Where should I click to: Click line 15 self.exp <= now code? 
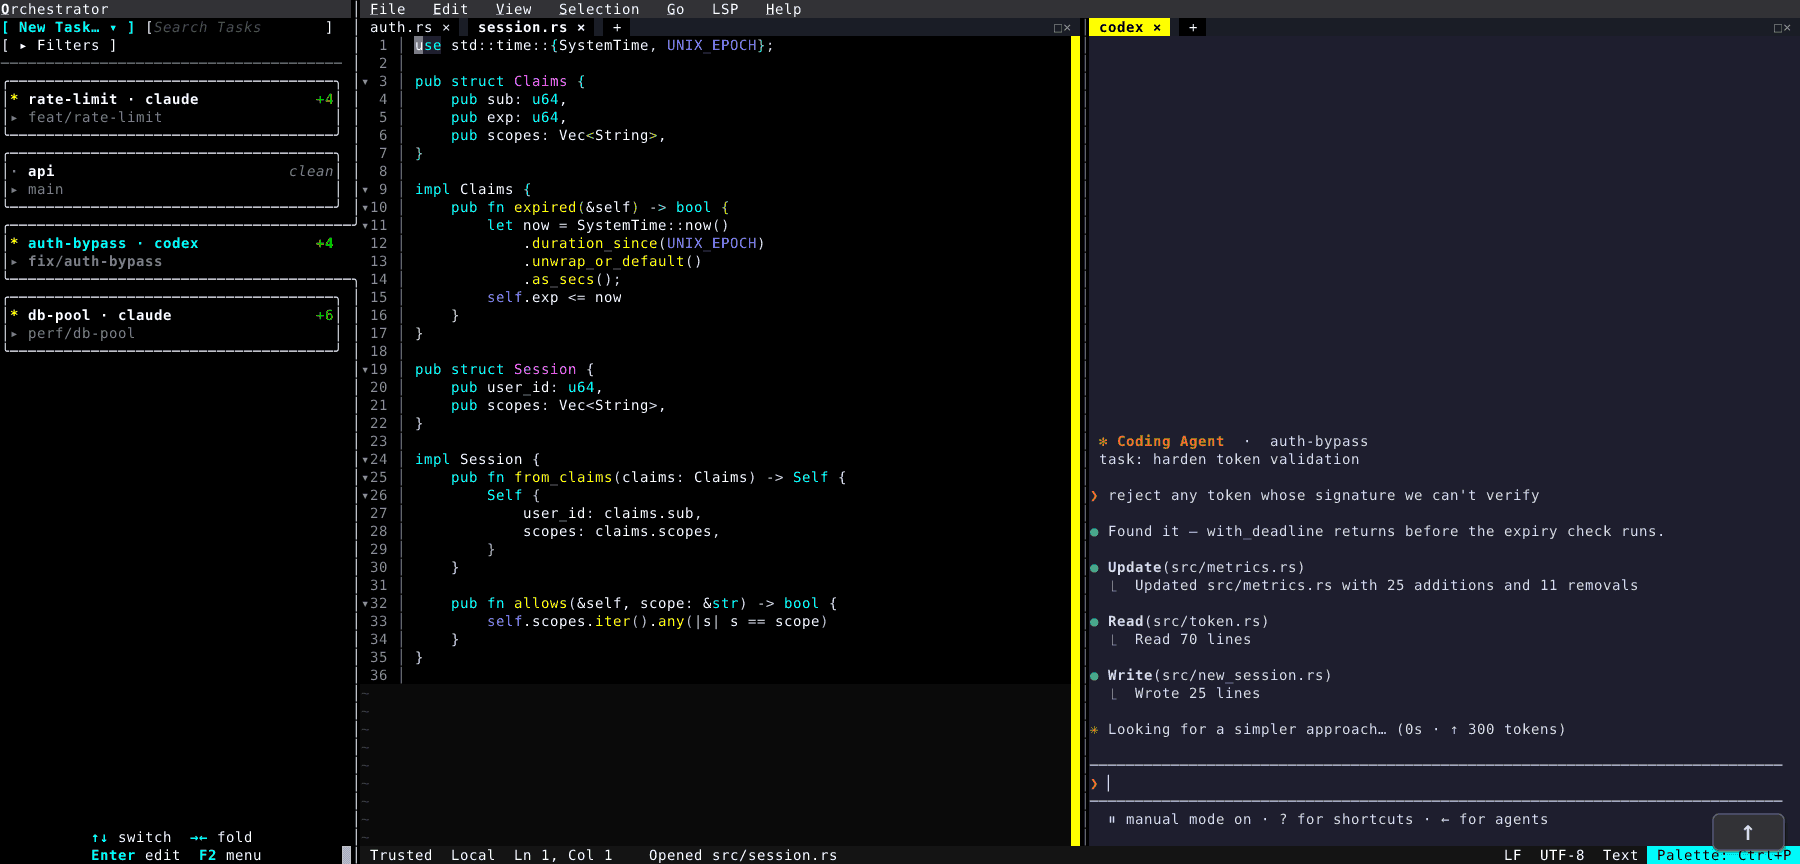tap(554, 297)
